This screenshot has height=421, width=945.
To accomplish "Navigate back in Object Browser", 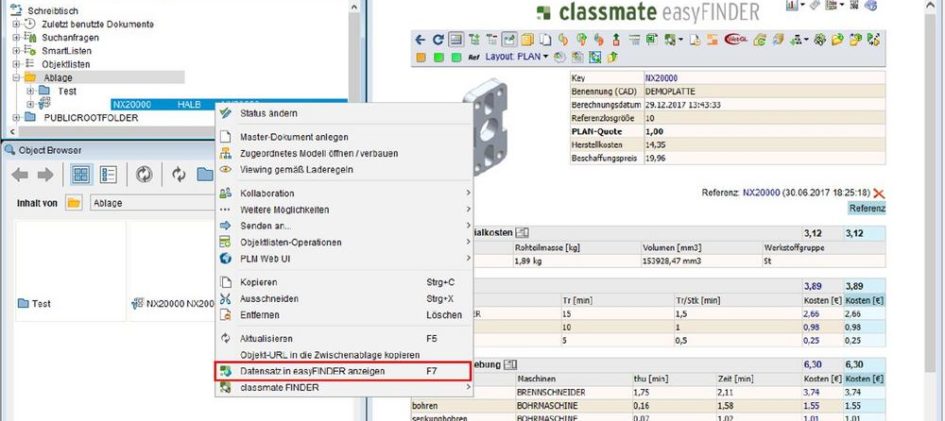I will (20, 175).
